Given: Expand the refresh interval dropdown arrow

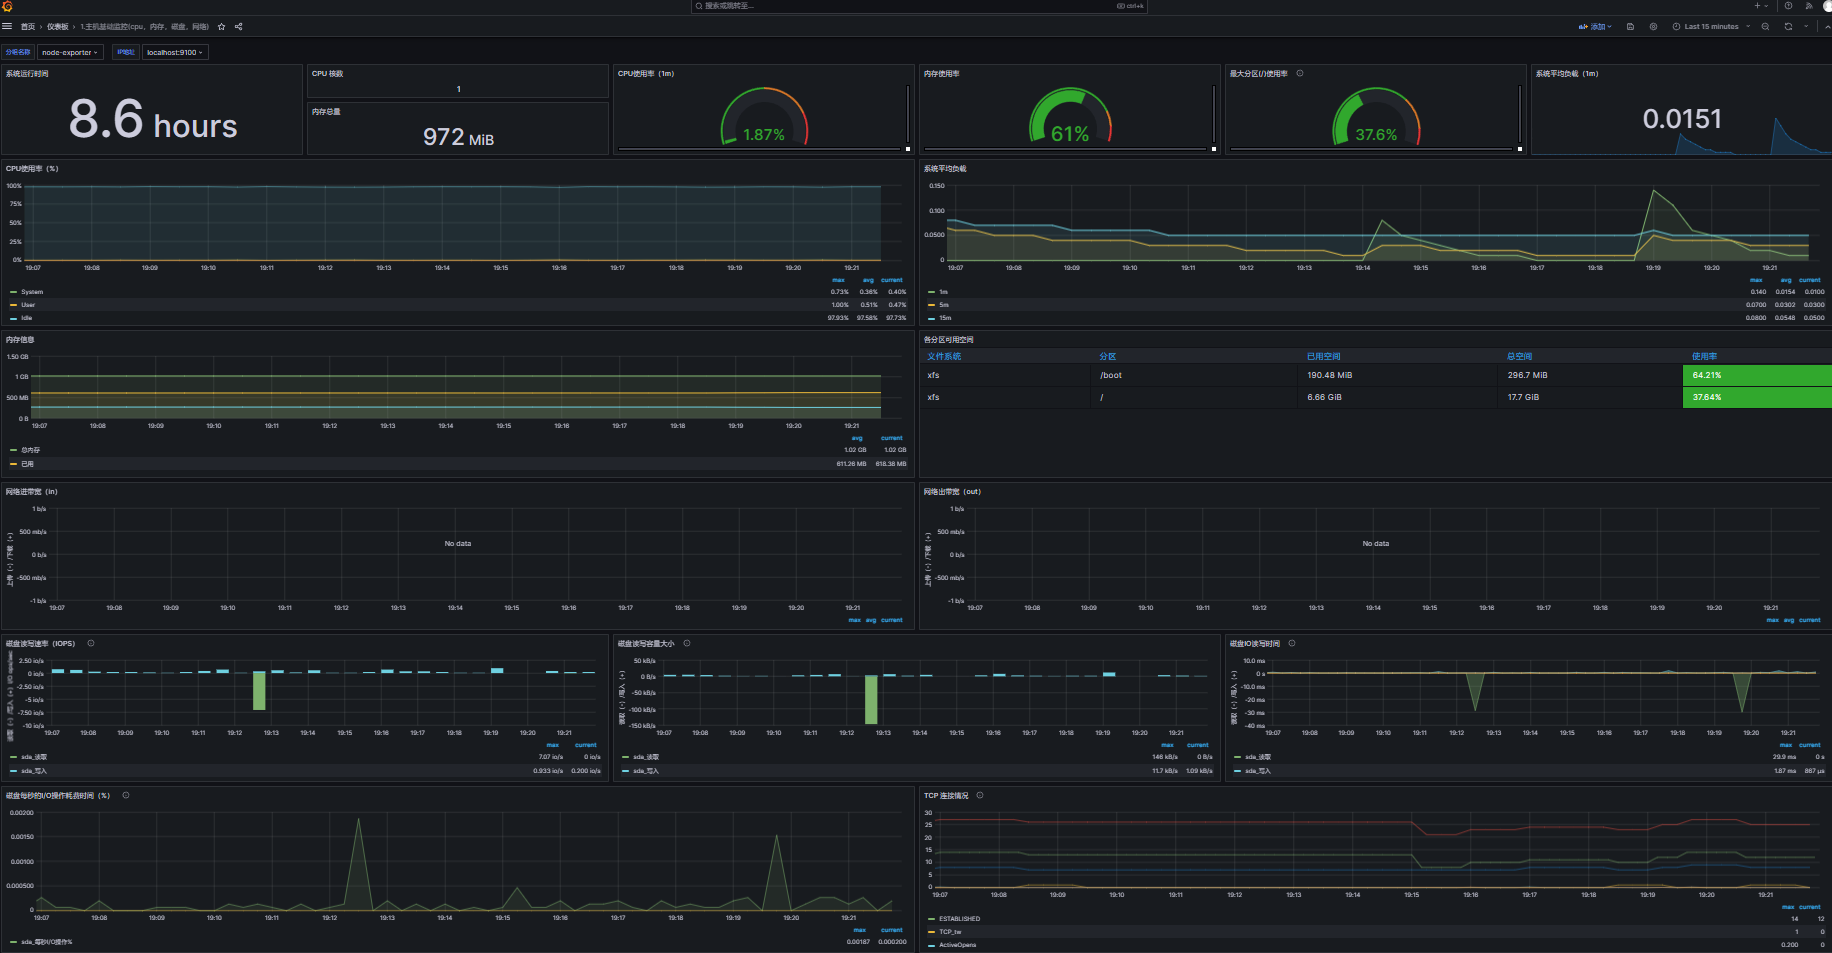Looking at the screenshot, I should pyautogui.click(x=1805, y=27).
